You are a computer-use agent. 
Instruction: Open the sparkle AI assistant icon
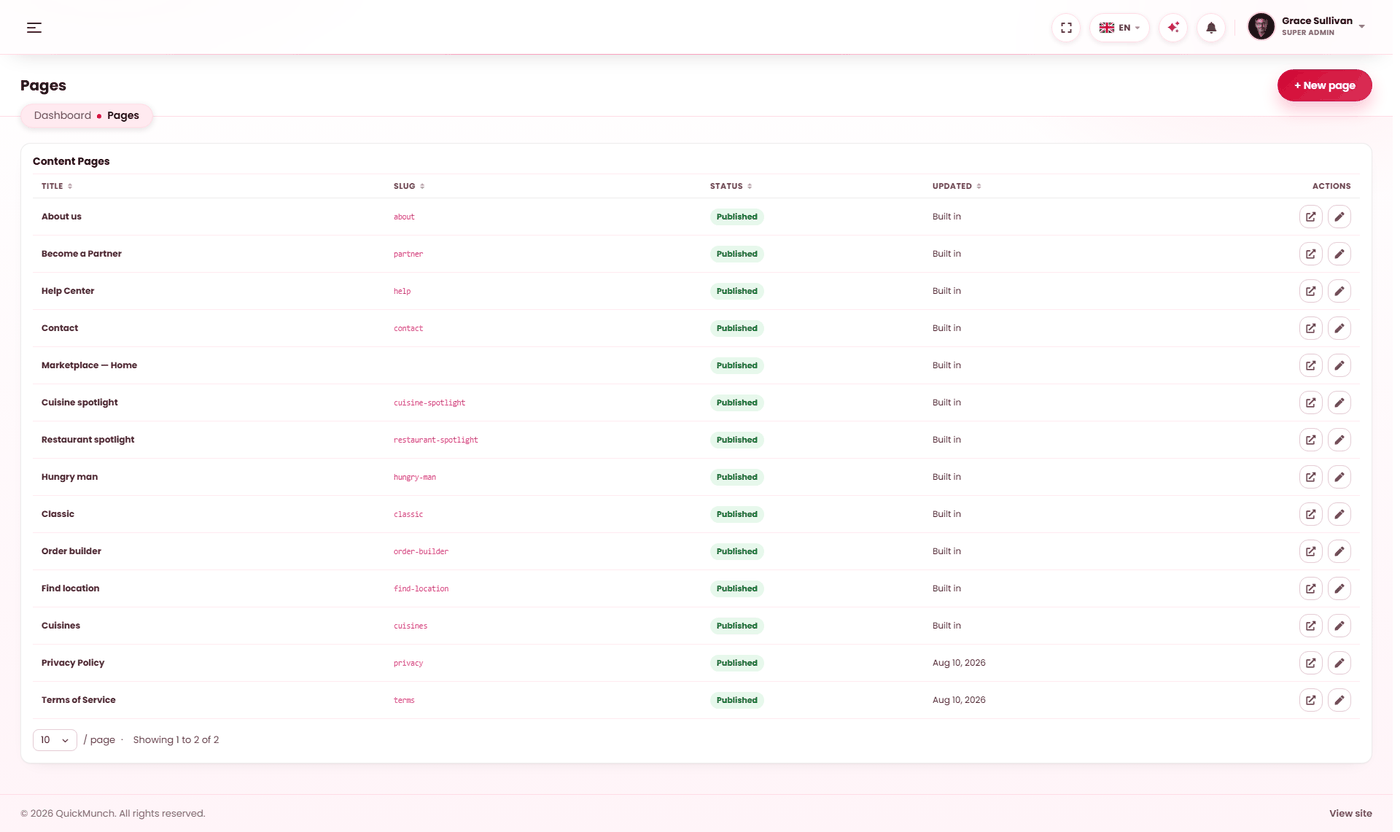point(1173,28)
